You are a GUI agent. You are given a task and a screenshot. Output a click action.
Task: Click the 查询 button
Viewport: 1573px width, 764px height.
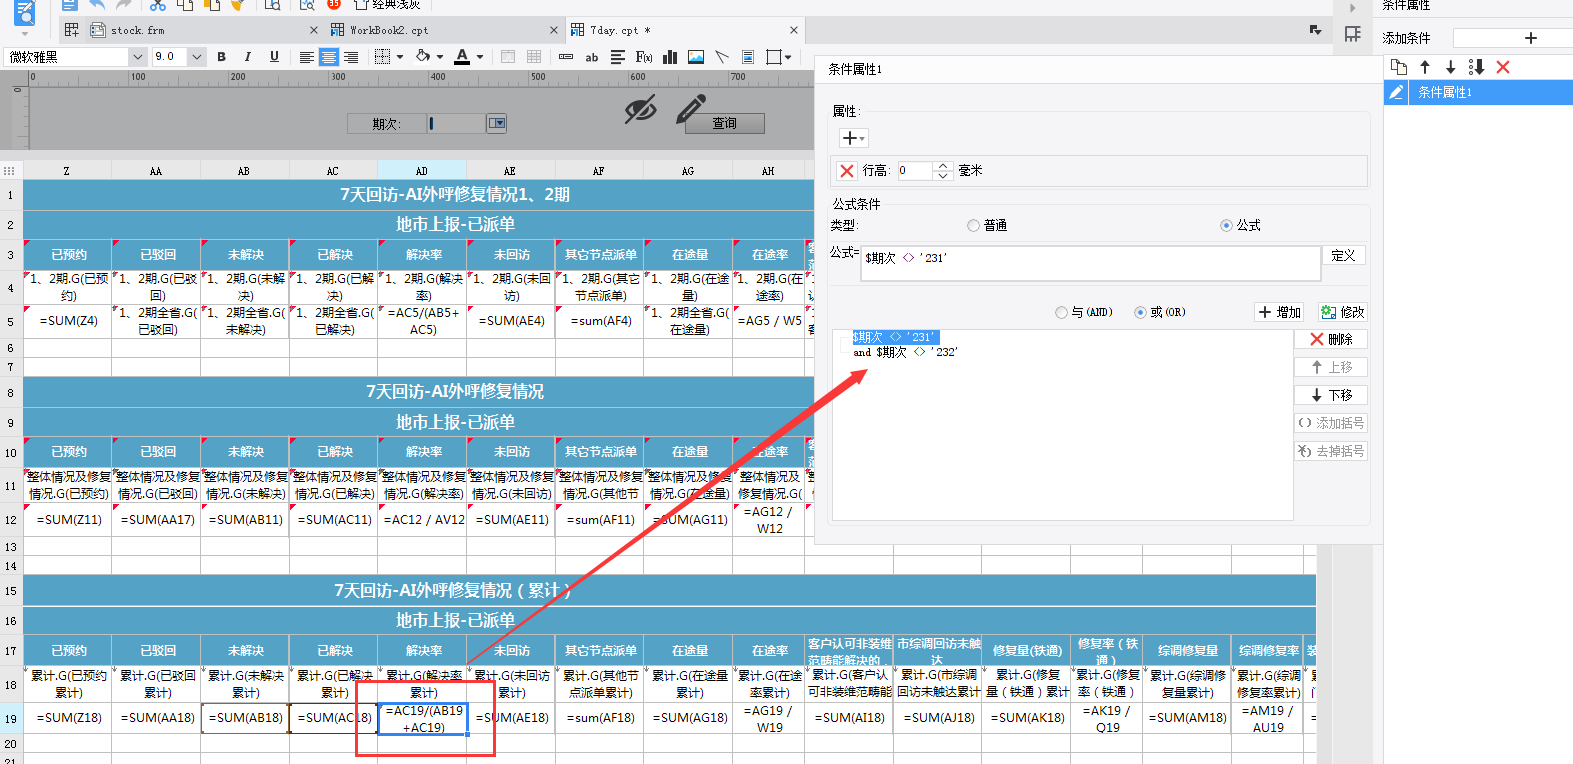pos(725,123)
